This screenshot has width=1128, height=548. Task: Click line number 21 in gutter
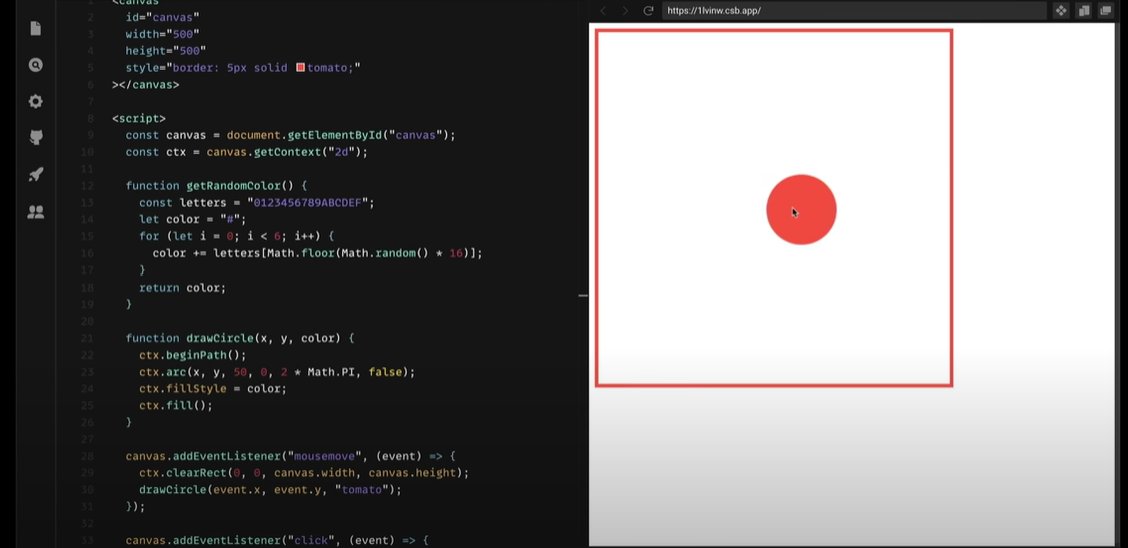(x=88, y=338)
